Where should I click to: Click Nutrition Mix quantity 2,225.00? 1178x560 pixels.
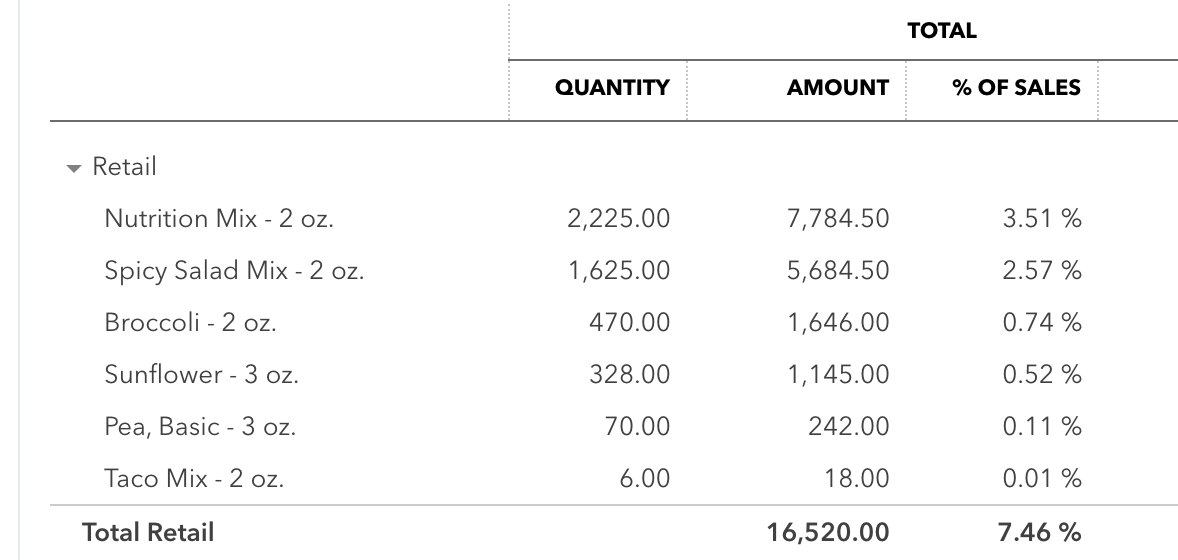618,219
